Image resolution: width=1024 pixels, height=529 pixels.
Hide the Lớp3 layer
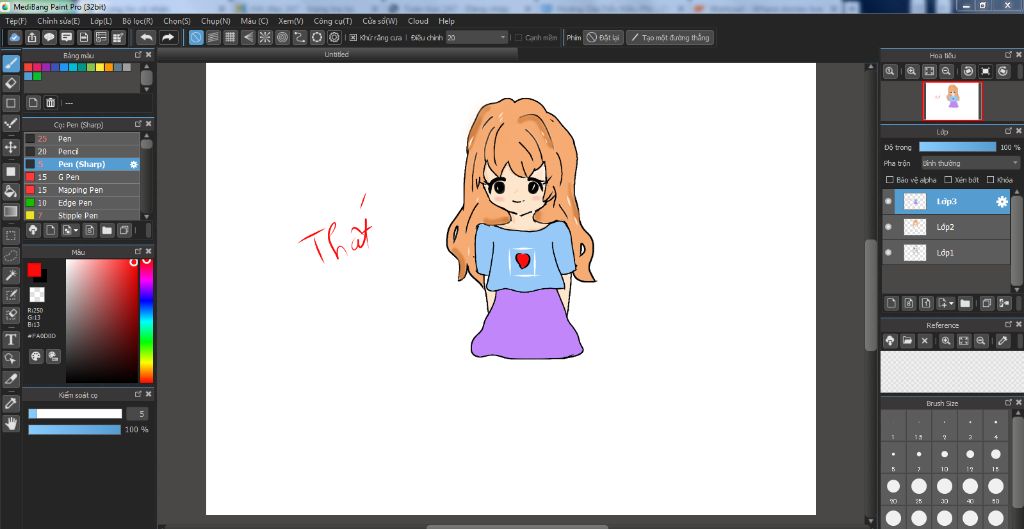pos(888,202)
